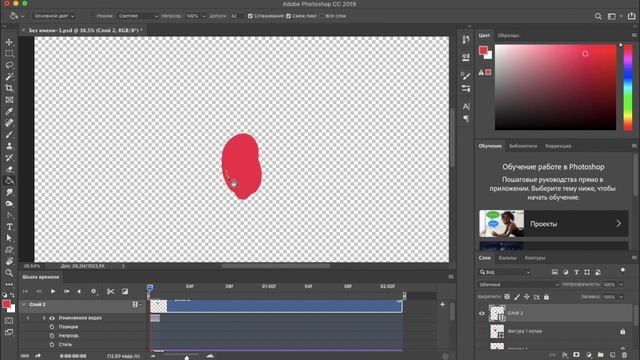Open the layer blend mode dropdown
Image resolution: width=640 pixels, height=360 pixels.
tap(518, 284)
